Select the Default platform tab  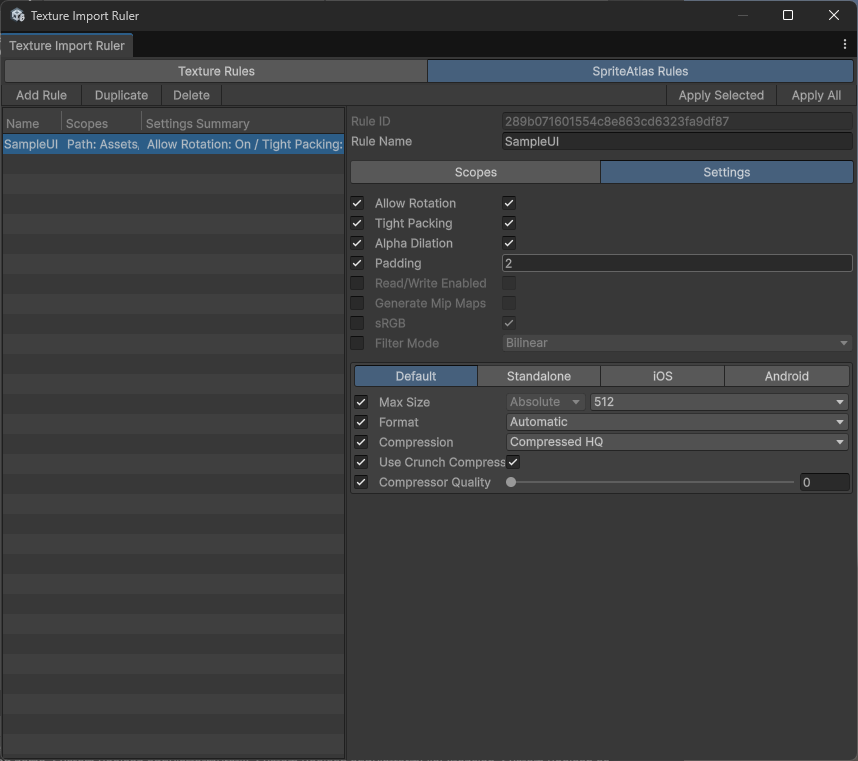tap(416, 376)
